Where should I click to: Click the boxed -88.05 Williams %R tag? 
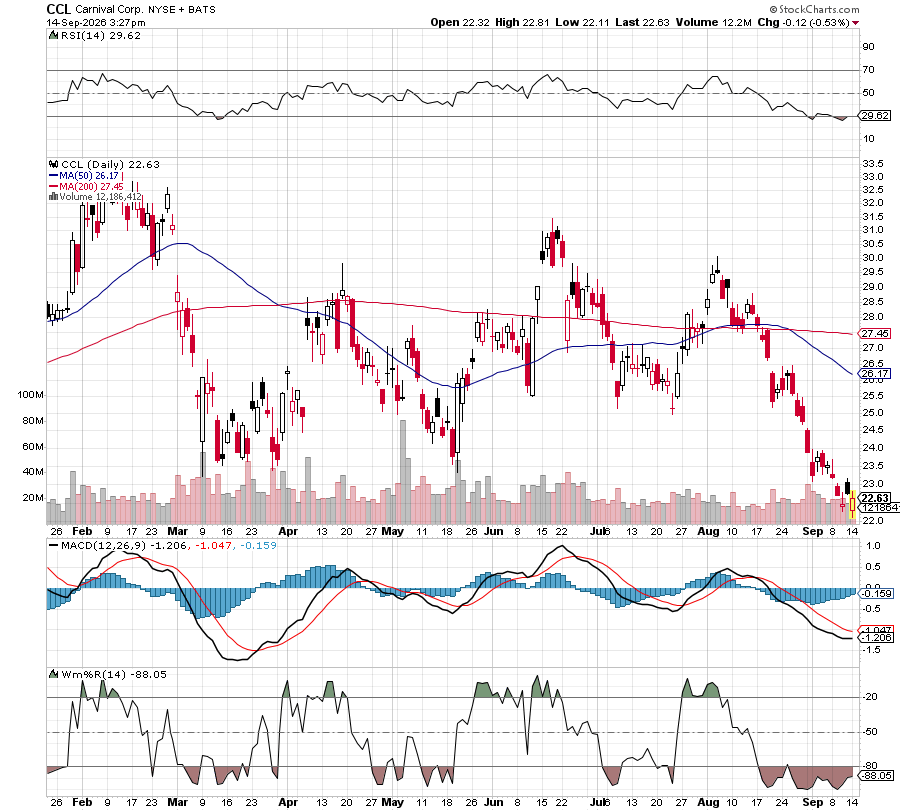(876, 775)
